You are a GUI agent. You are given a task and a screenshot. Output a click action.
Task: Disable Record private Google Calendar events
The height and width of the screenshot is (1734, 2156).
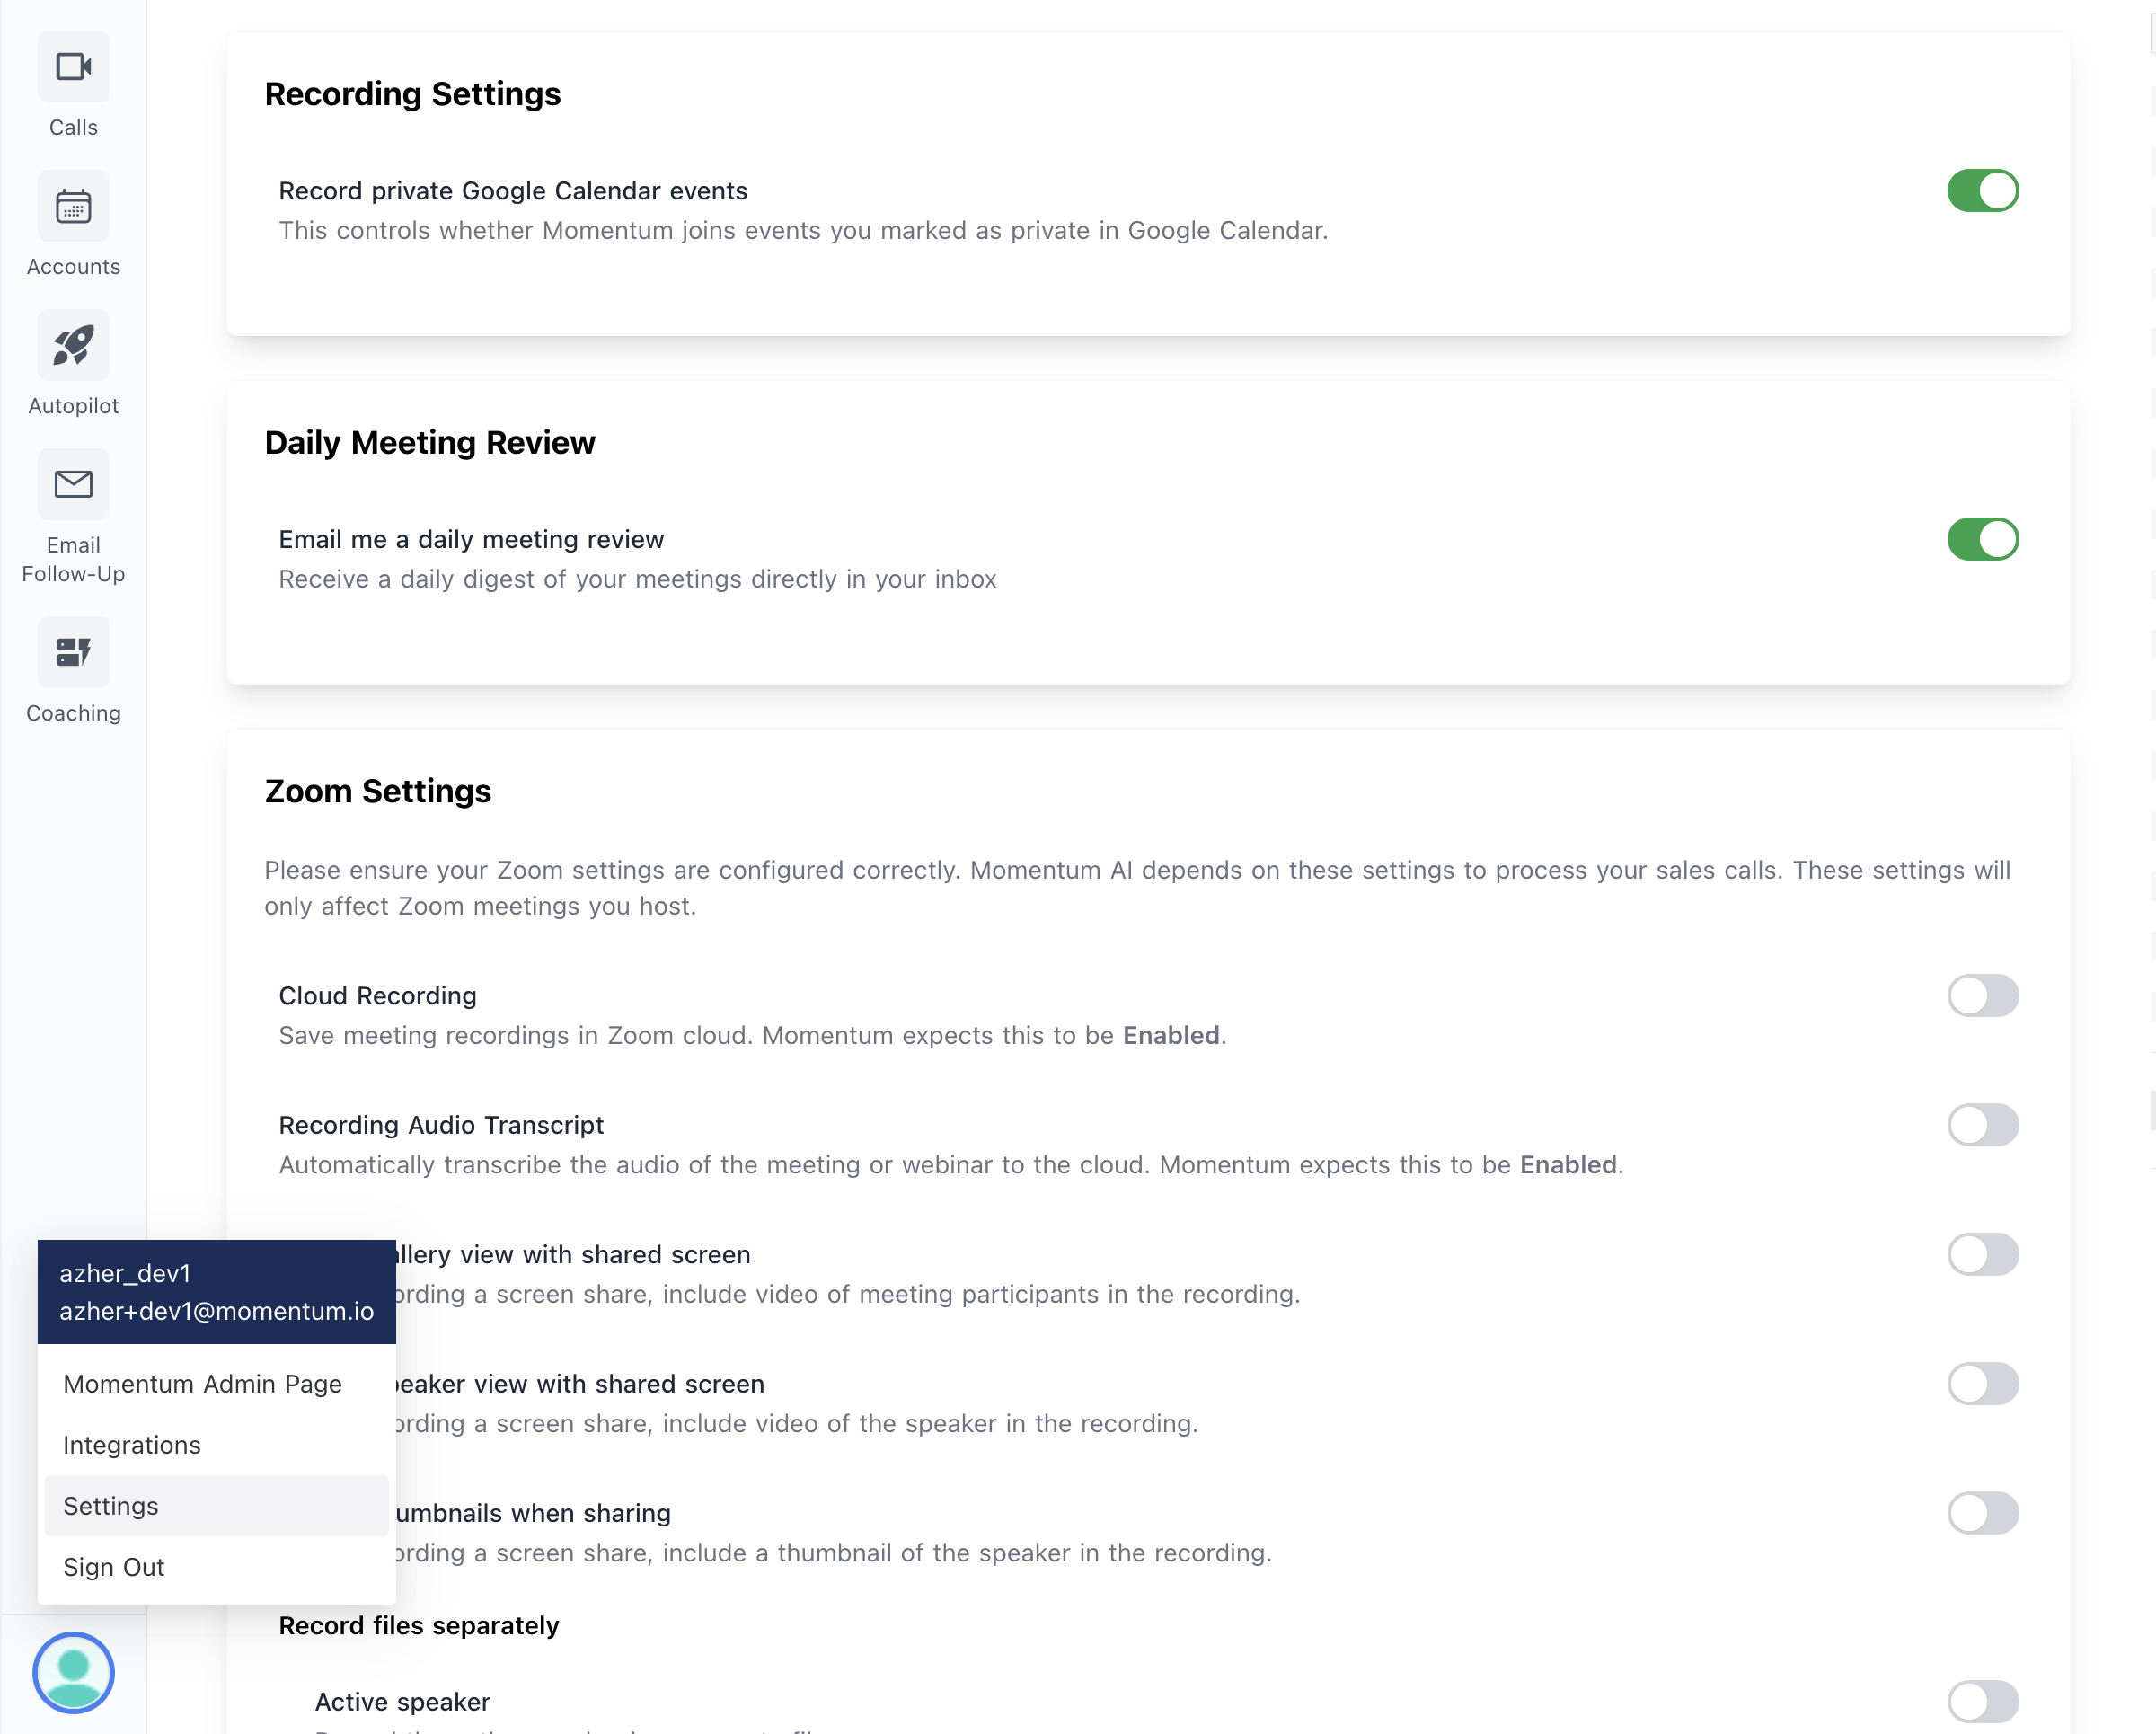tap(1984, 191)
